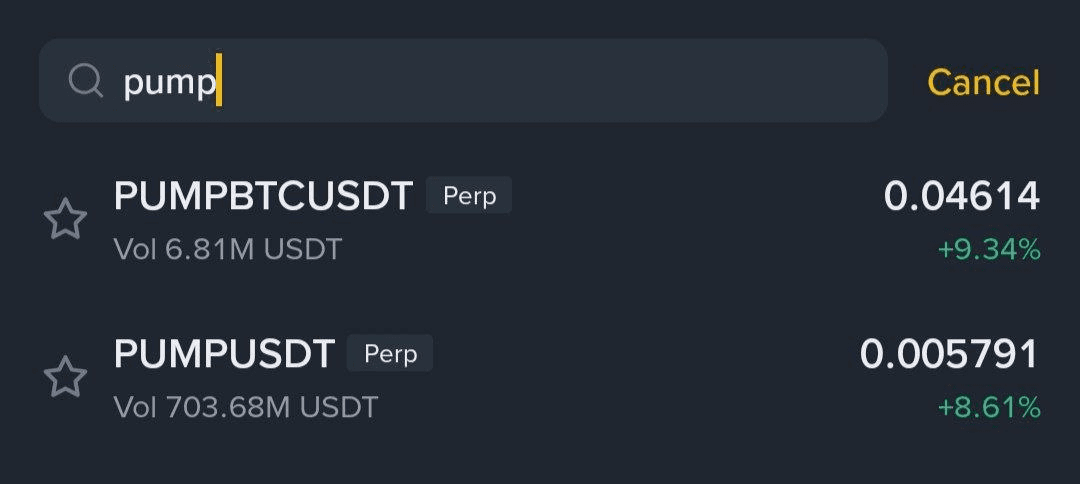Viewport: 1080px width, 484px height.
Task: Tap the Perp badge beside PUMPUSDT
Action: 390,353
